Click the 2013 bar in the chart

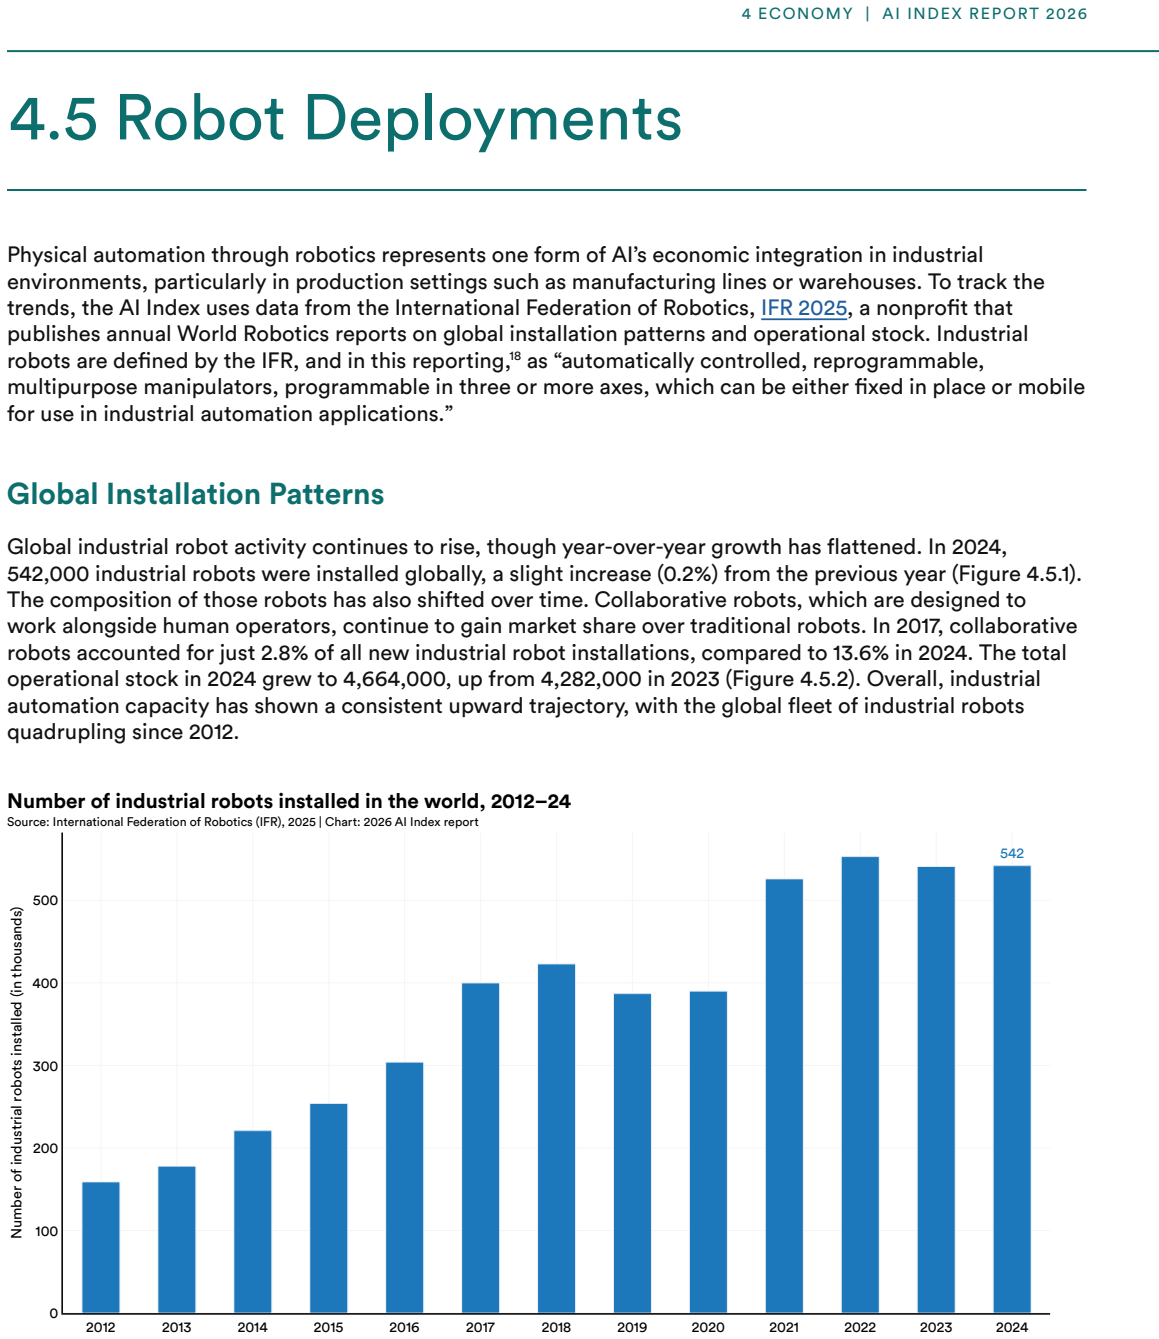(x=177, y=1240)
